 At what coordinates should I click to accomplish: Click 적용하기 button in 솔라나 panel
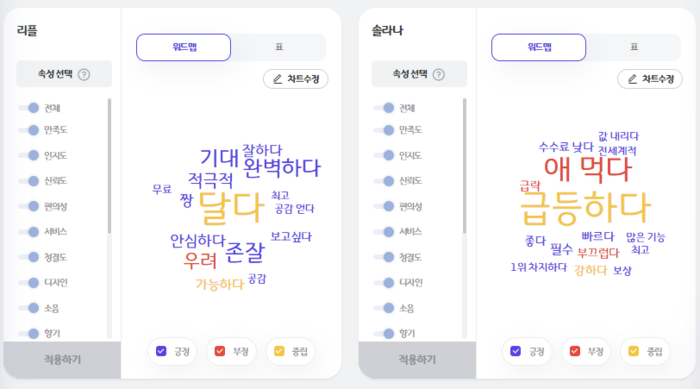point(417,360)
